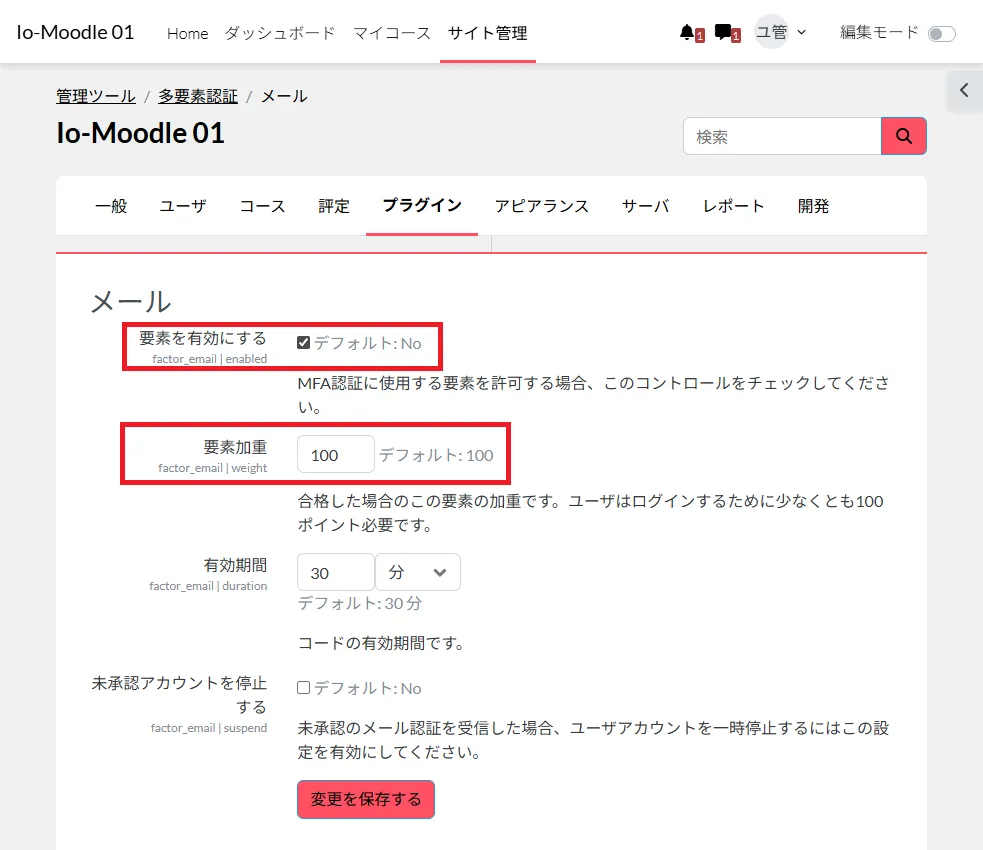Open the 分 duration unit dropdown

[418, 572]
